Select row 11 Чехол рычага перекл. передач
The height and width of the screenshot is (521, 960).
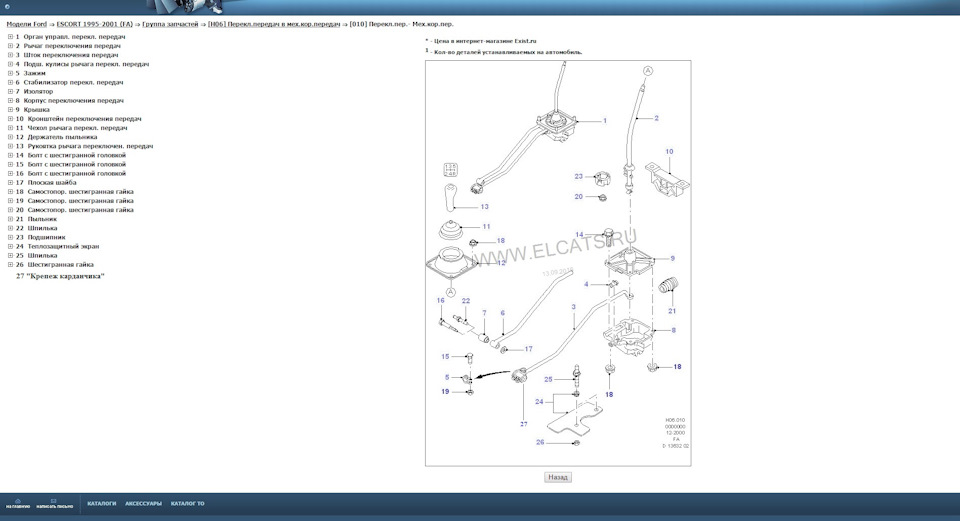click(x=71, y=128)
